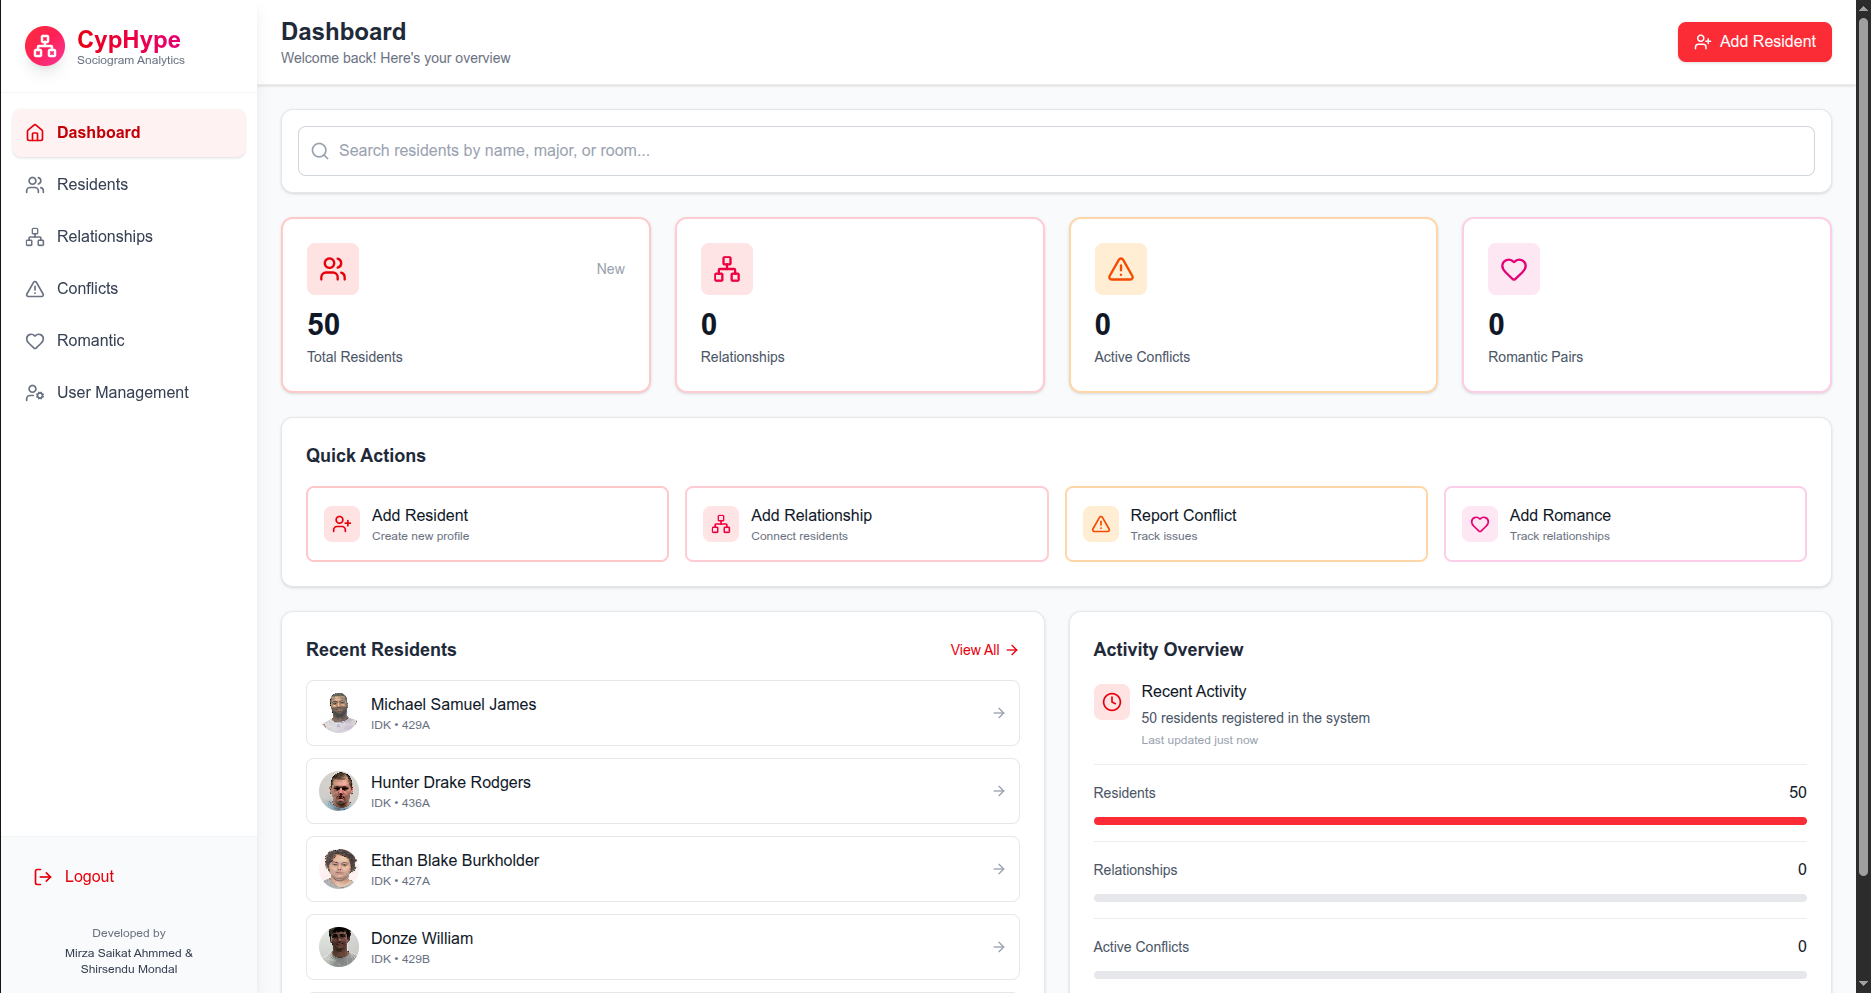Click the 'IDK • 429B' room label
The image size is (1871, 993).
point(400,960)
